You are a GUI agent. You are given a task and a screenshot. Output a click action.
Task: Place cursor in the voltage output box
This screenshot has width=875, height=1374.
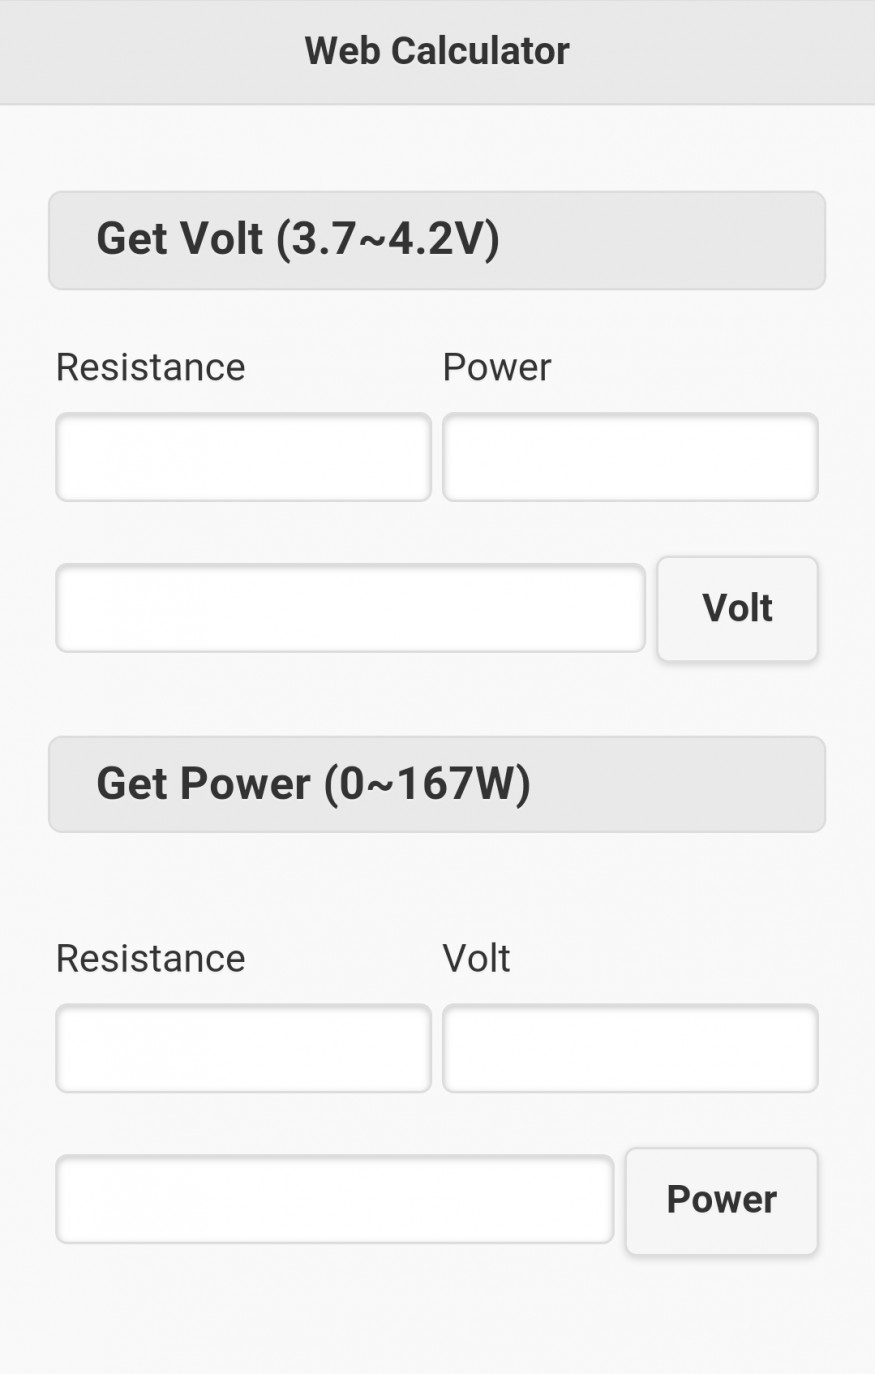point(350,608)
